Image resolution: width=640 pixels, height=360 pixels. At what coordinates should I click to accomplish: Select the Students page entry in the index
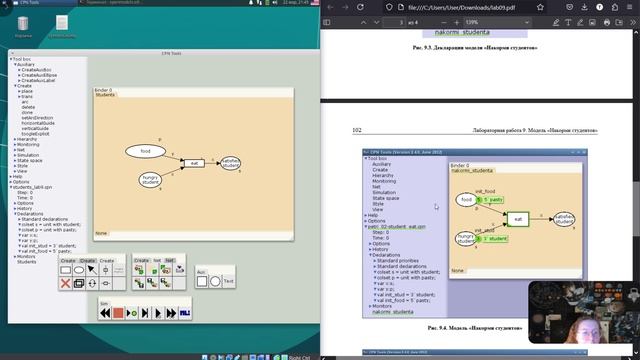pyautogui.click(x=27, y=262)
